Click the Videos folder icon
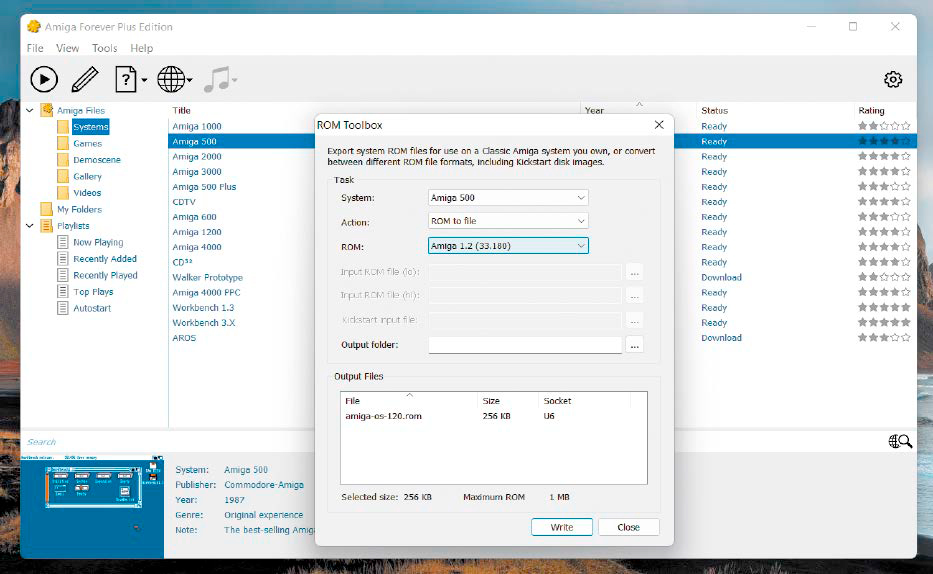Screen dimensions: 933x574 [63, 193]
